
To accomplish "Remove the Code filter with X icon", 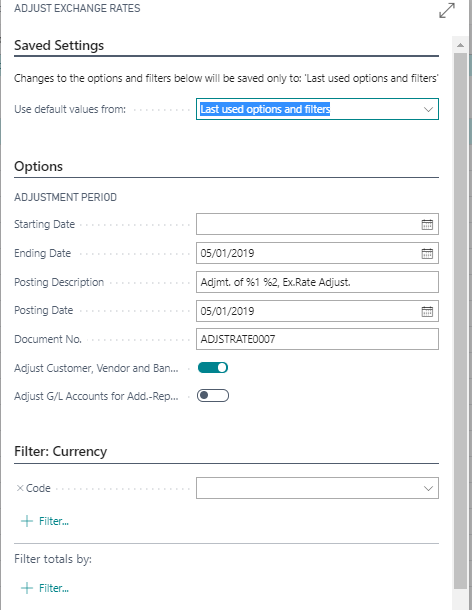I will [20, 488].
